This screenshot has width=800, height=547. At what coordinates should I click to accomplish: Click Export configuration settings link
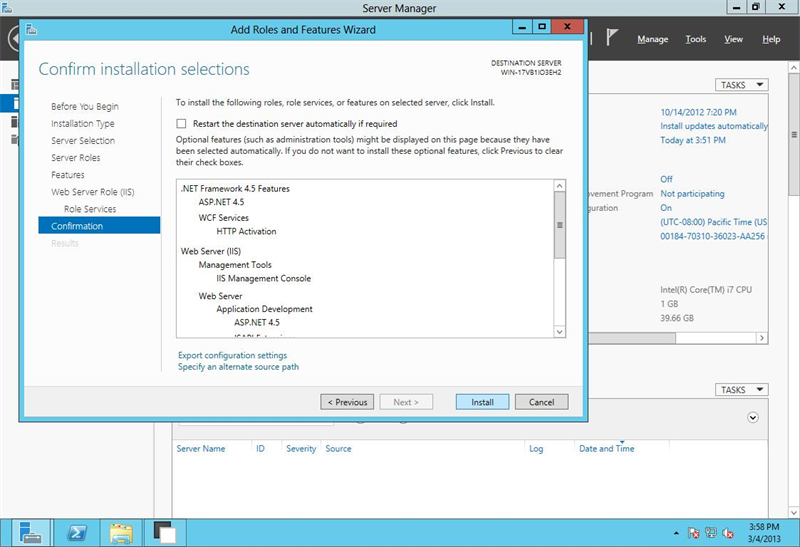(x=233, y=355)
